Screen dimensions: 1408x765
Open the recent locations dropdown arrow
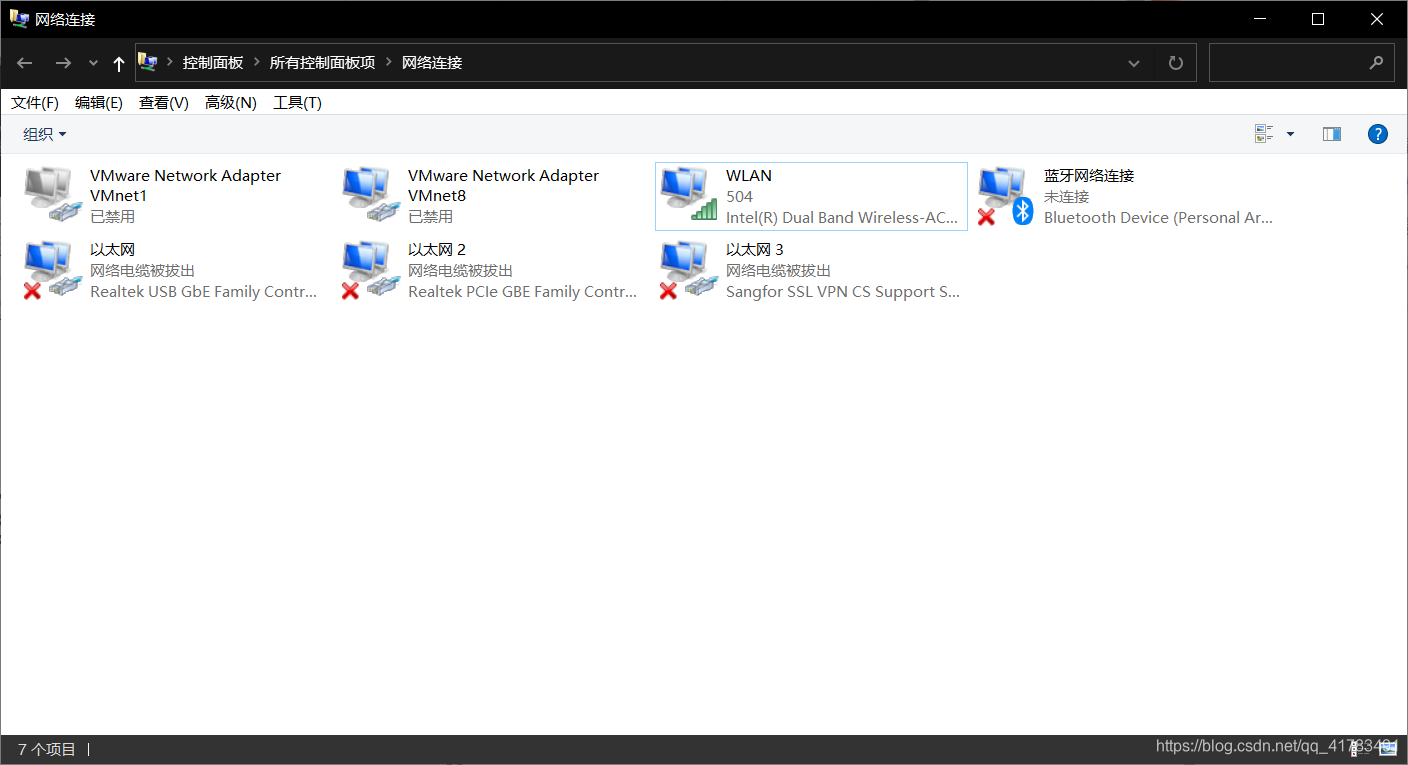click(93, 63)
